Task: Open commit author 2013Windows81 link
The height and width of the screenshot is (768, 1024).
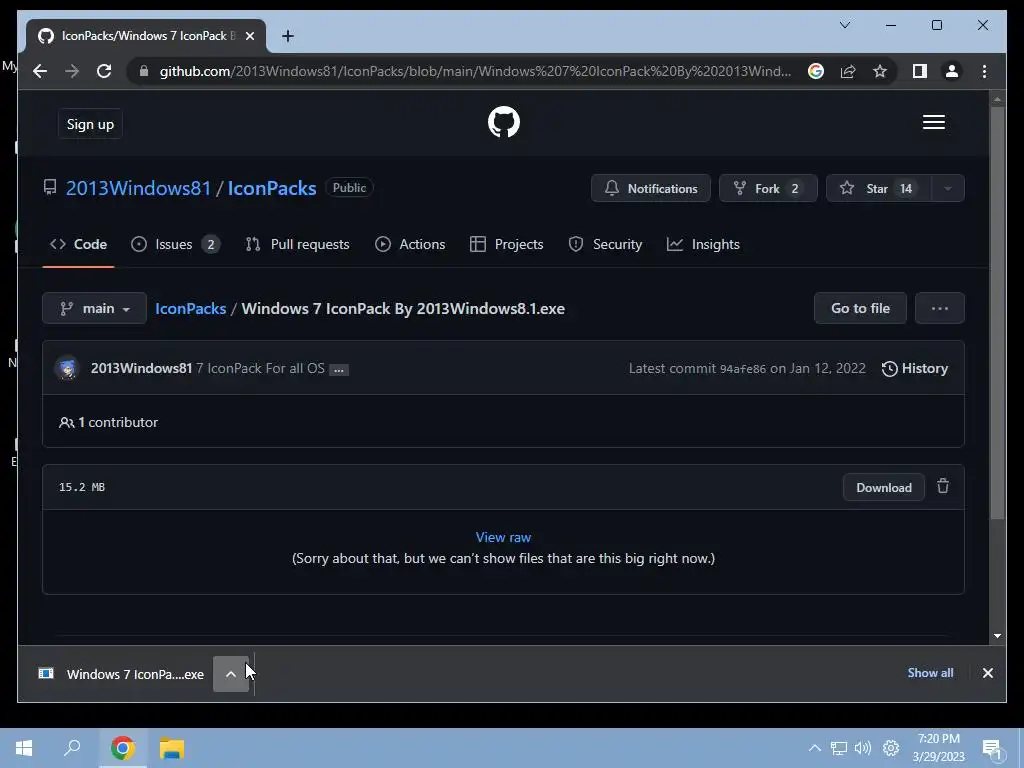Action: 141,368
